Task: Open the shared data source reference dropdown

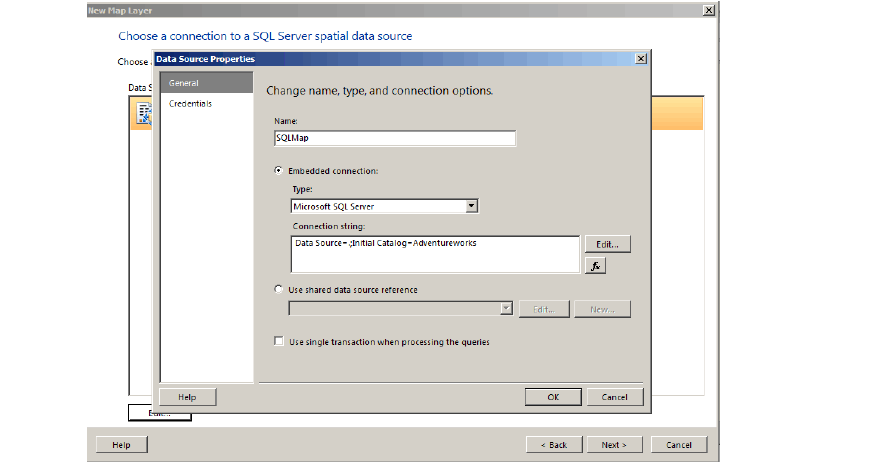Action: [506, 309]
